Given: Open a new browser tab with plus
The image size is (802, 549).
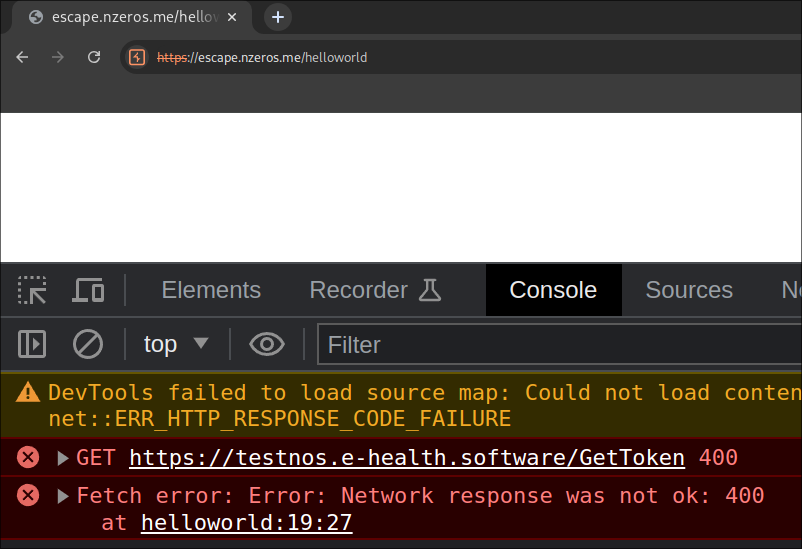Looking at the screenshot, I should click(x=278, y=17).
